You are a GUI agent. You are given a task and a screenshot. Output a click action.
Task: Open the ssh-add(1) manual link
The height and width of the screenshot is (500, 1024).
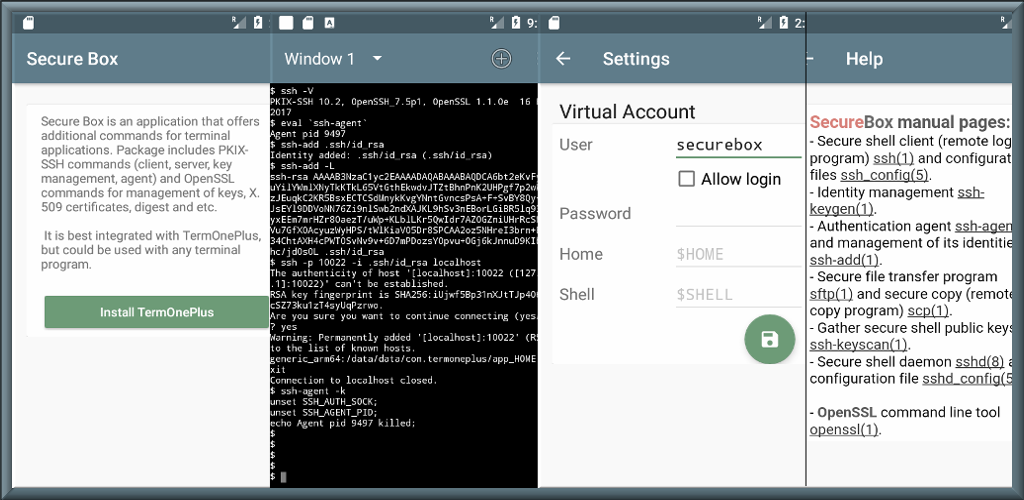(844, 260)
